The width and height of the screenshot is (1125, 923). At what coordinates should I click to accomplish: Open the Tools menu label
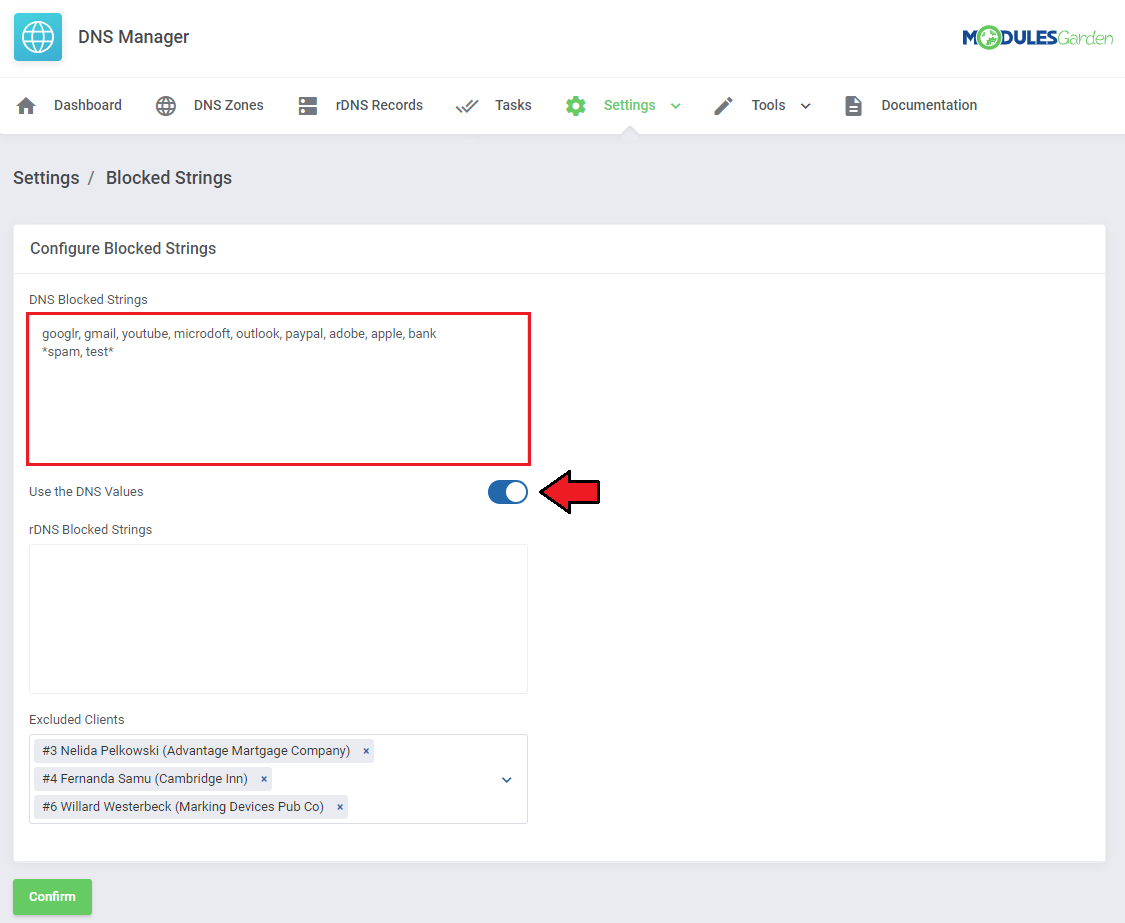tap(768, 106)
